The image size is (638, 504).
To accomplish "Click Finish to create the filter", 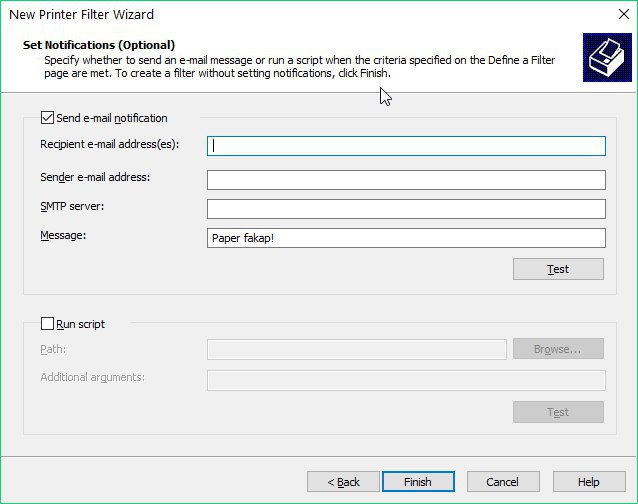I will coord(418,482).
